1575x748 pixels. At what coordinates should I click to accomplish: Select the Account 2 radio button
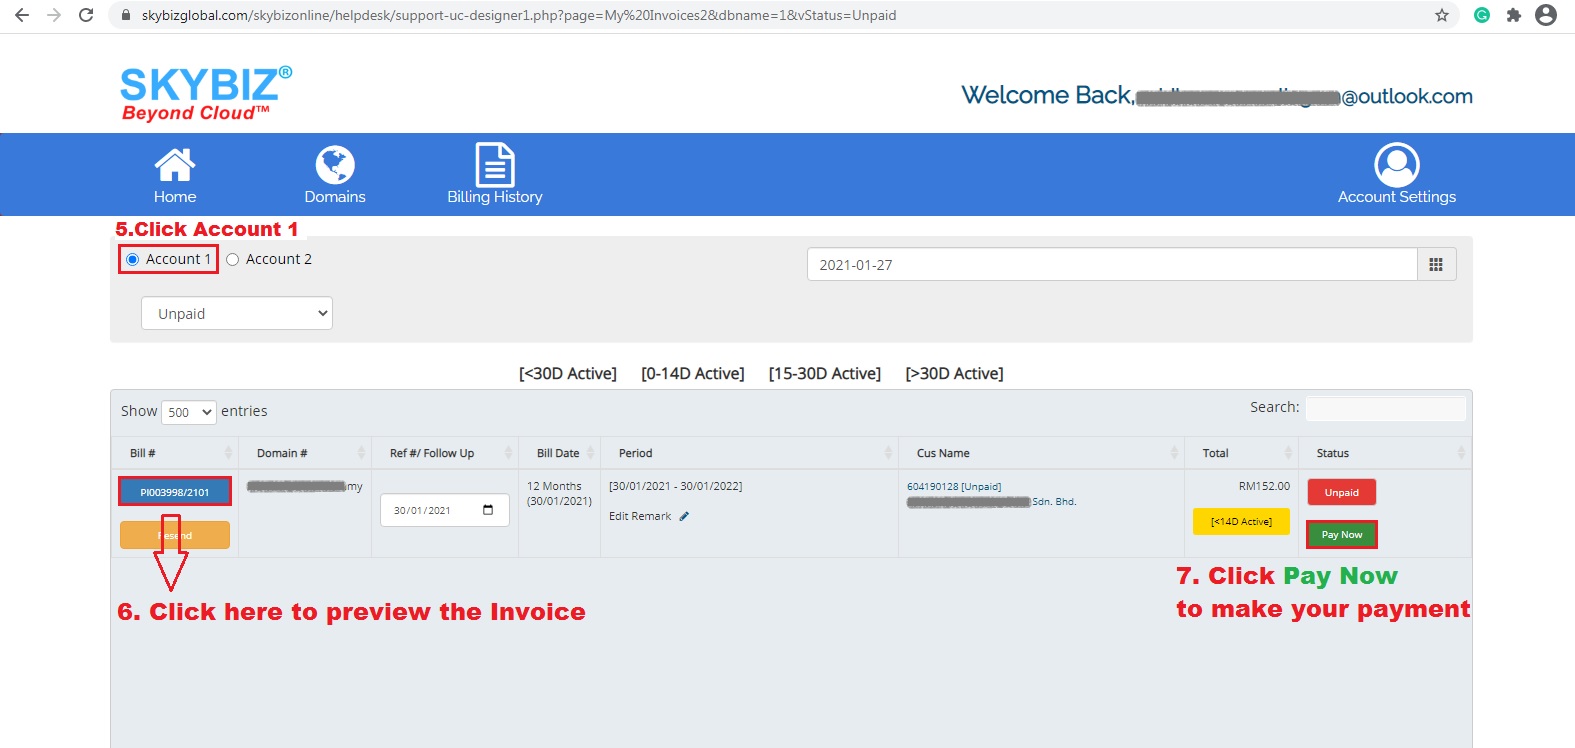(x=233, y=260)
